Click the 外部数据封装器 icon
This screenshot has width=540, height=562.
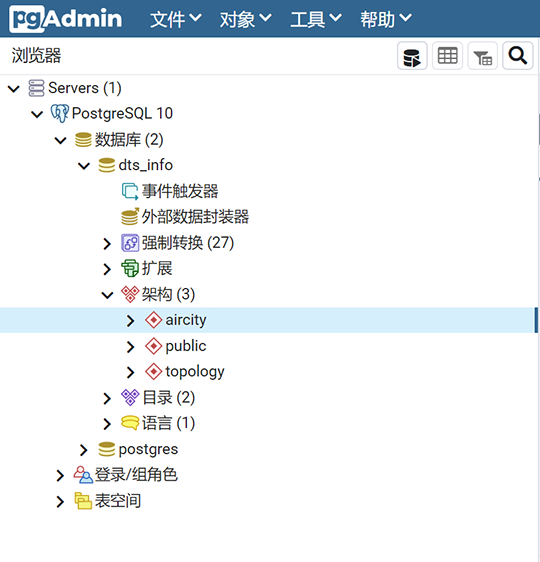click(130, 216)
